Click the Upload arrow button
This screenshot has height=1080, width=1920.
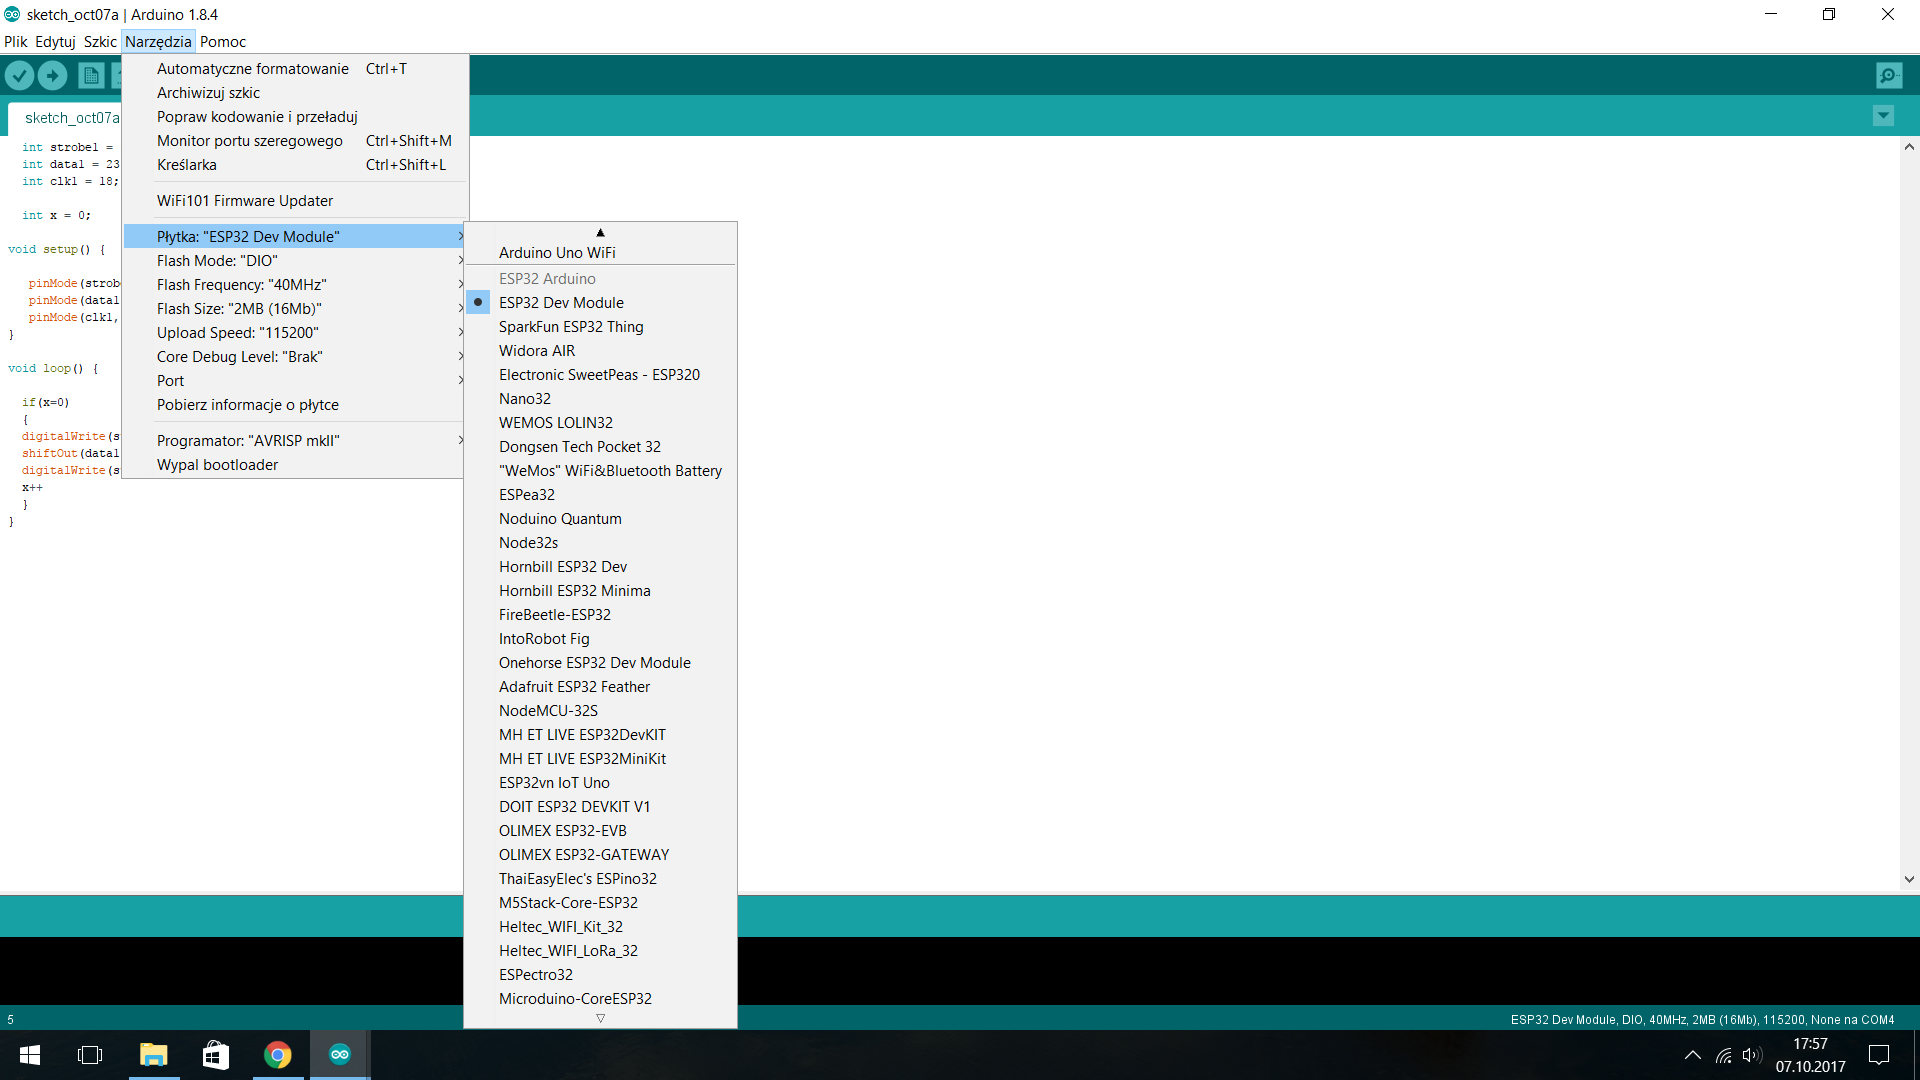(52, 75)
